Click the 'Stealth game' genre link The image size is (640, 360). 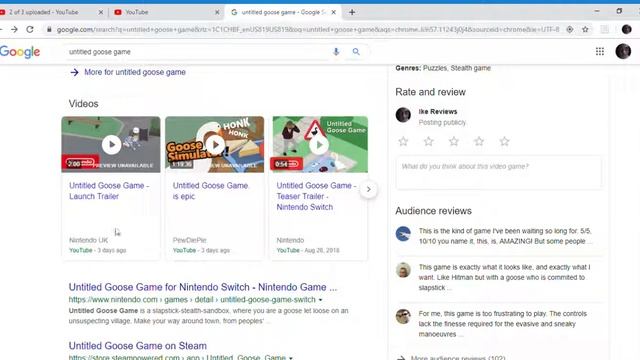tap(471, 68)
